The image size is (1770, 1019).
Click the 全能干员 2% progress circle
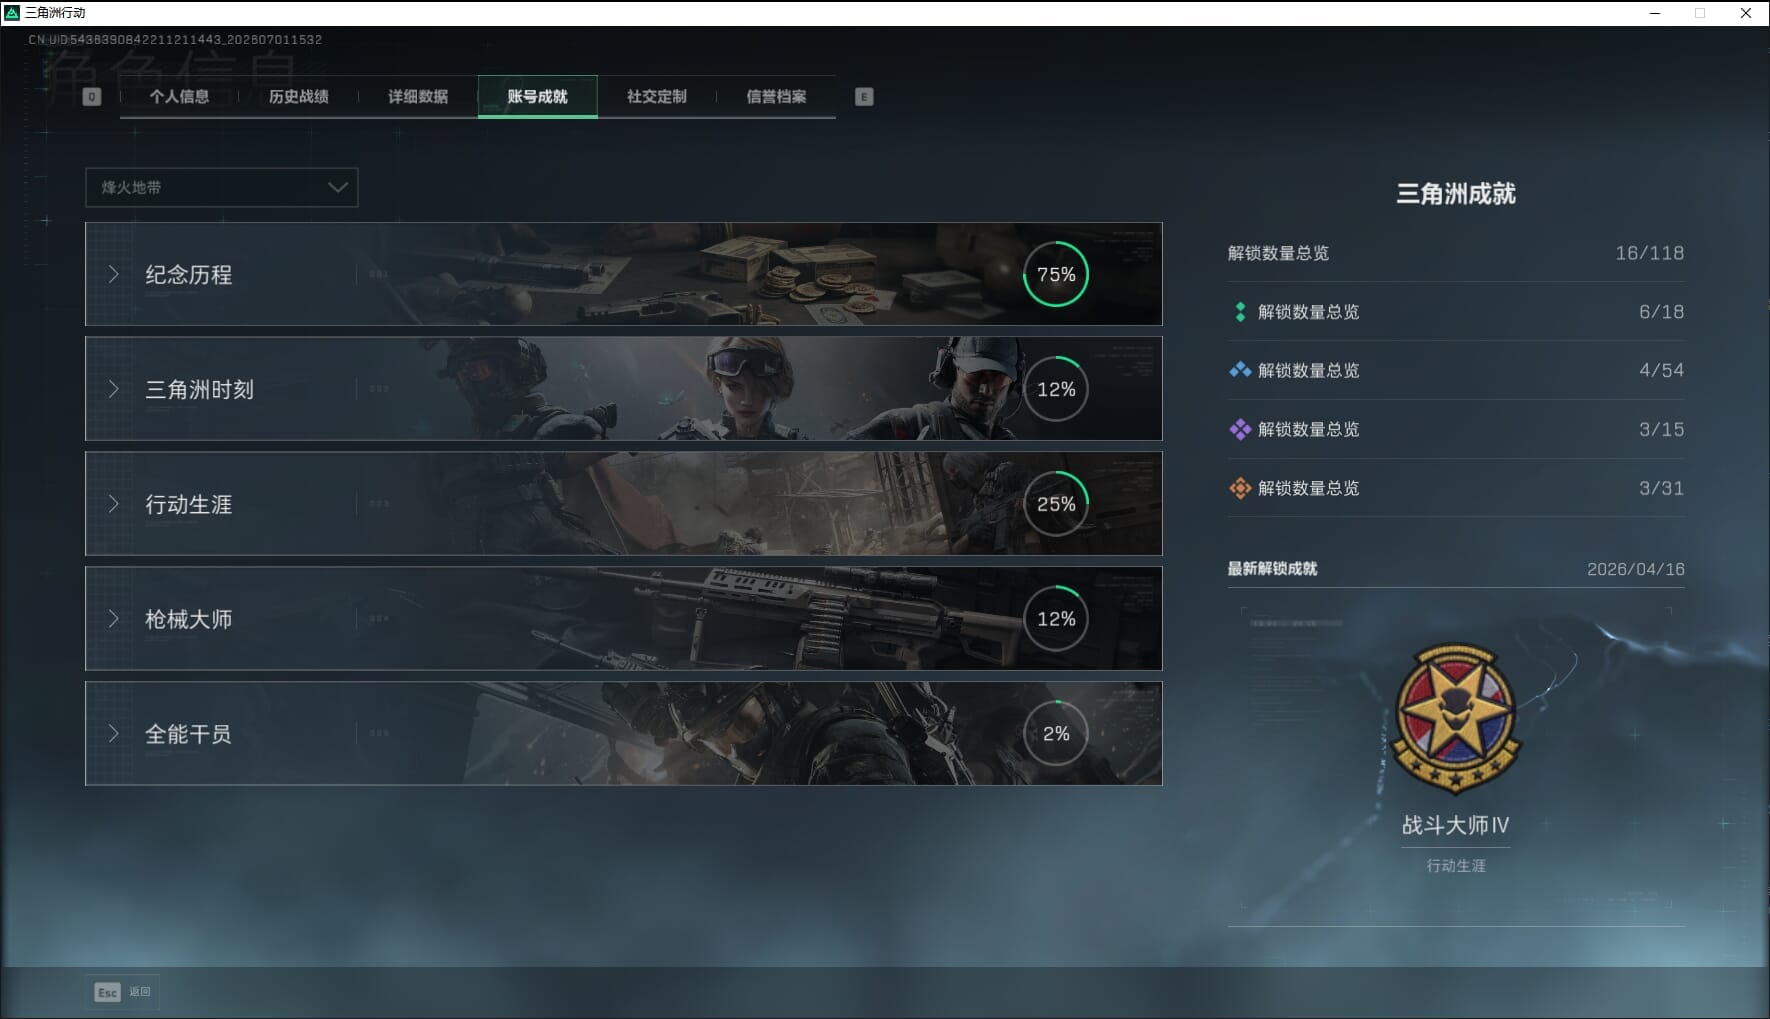point(1056,734)
